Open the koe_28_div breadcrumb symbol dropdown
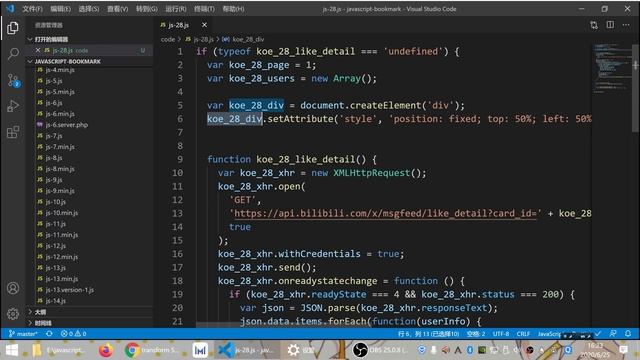Viewport: 640px width, 360px height. (x=243, y=39)
